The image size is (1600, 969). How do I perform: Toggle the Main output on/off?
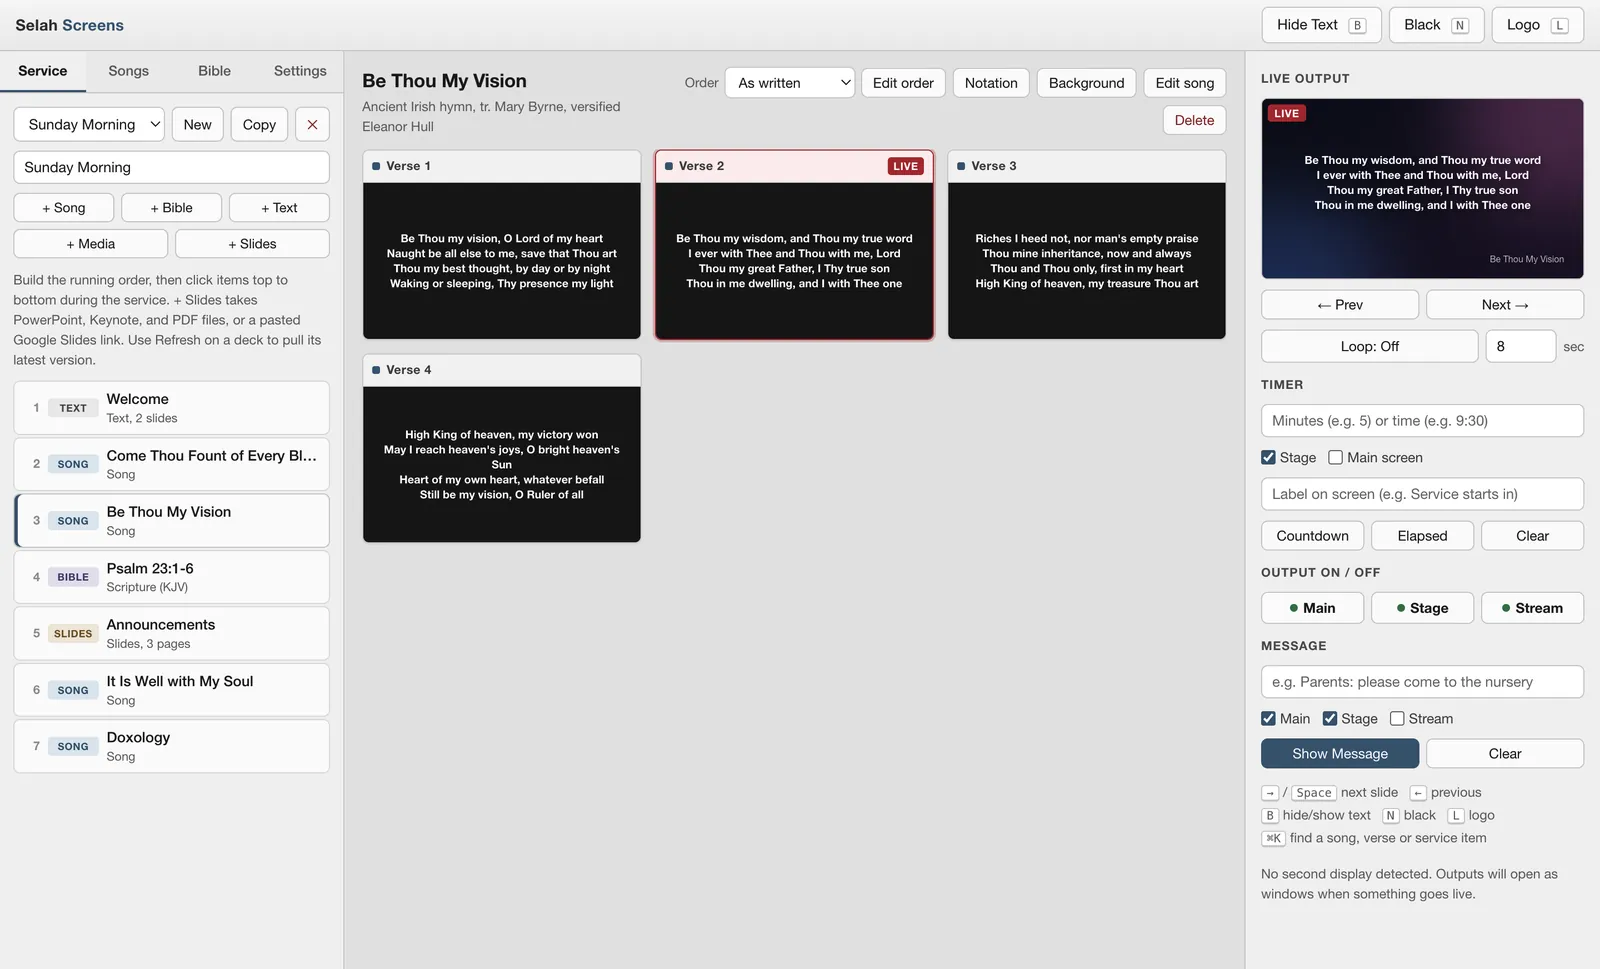1312,608
